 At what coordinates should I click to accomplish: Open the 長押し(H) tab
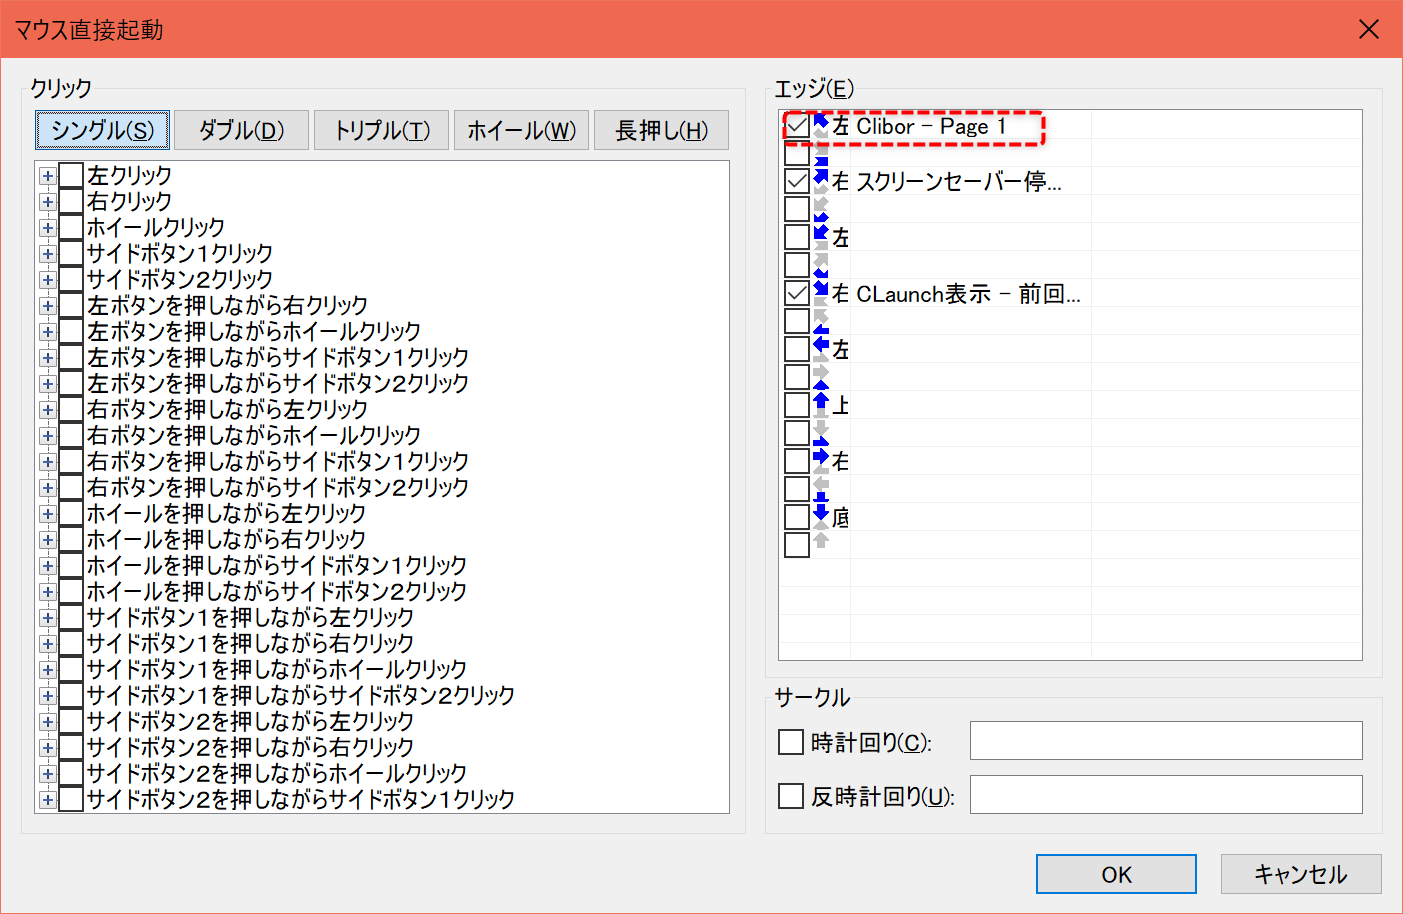(x=661, y=130)
